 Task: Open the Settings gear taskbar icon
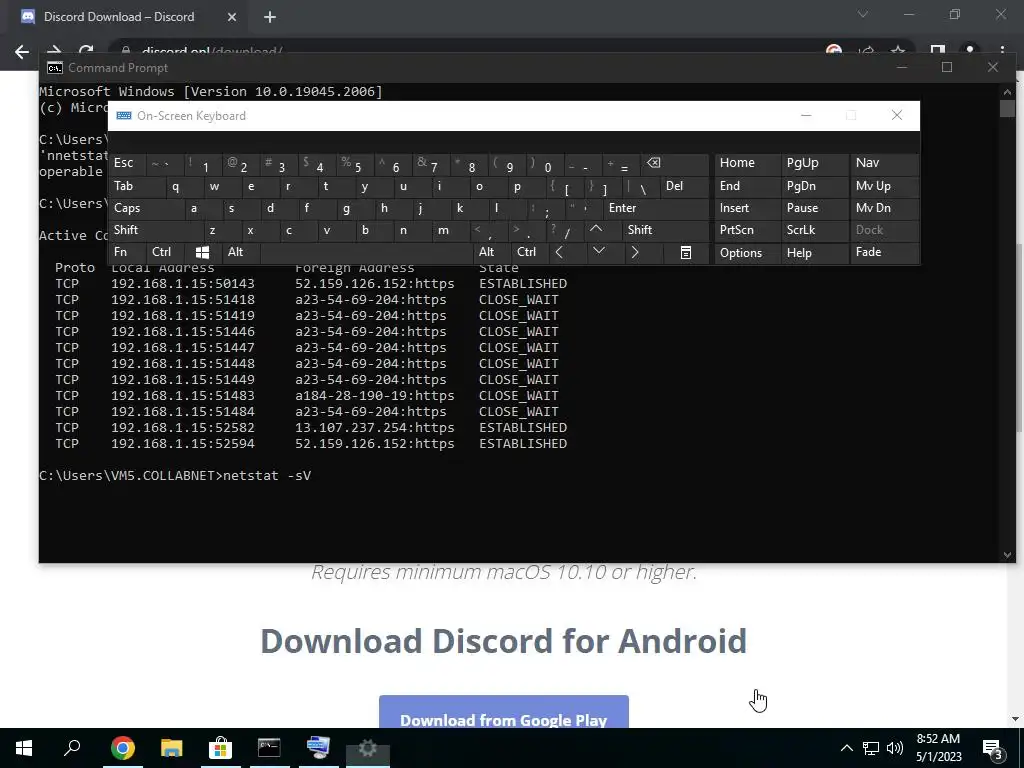pos(368,748)
